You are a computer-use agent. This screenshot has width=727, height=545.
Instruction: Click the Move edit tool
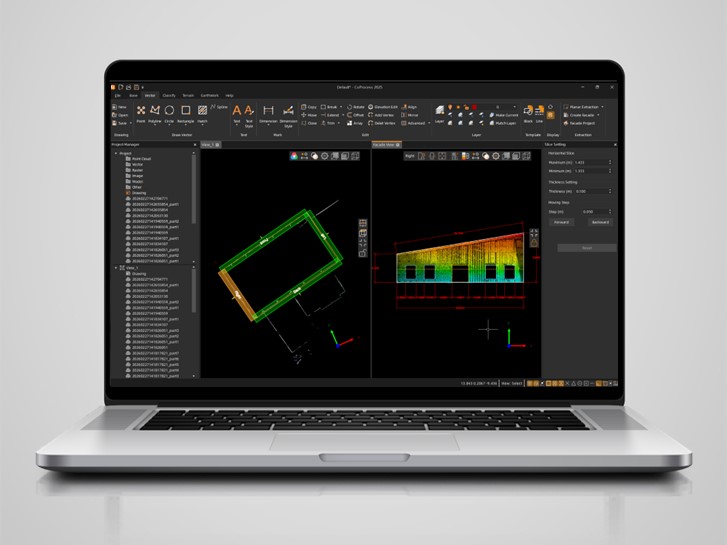pyautogui.click(x=309, y=115)
